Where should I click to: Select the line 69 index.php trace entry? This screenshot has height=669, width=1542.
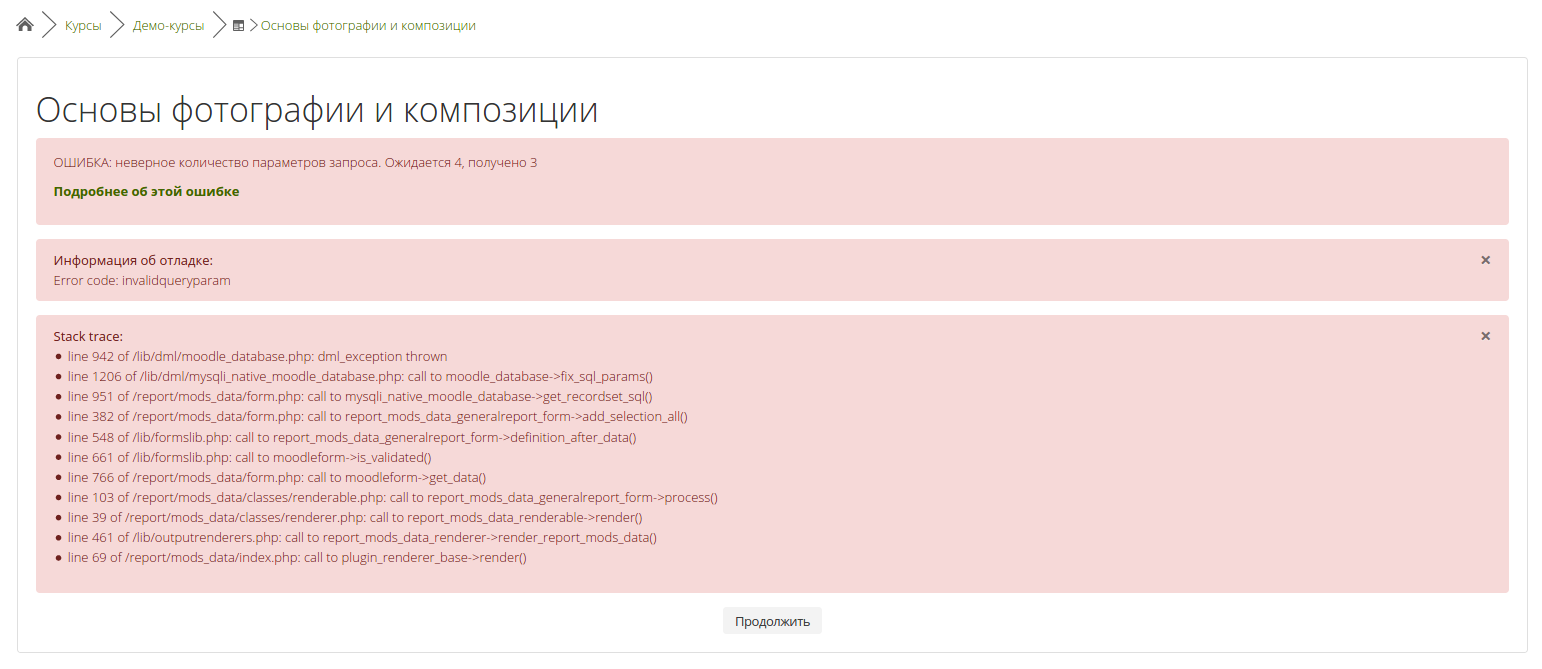[297, 558]
